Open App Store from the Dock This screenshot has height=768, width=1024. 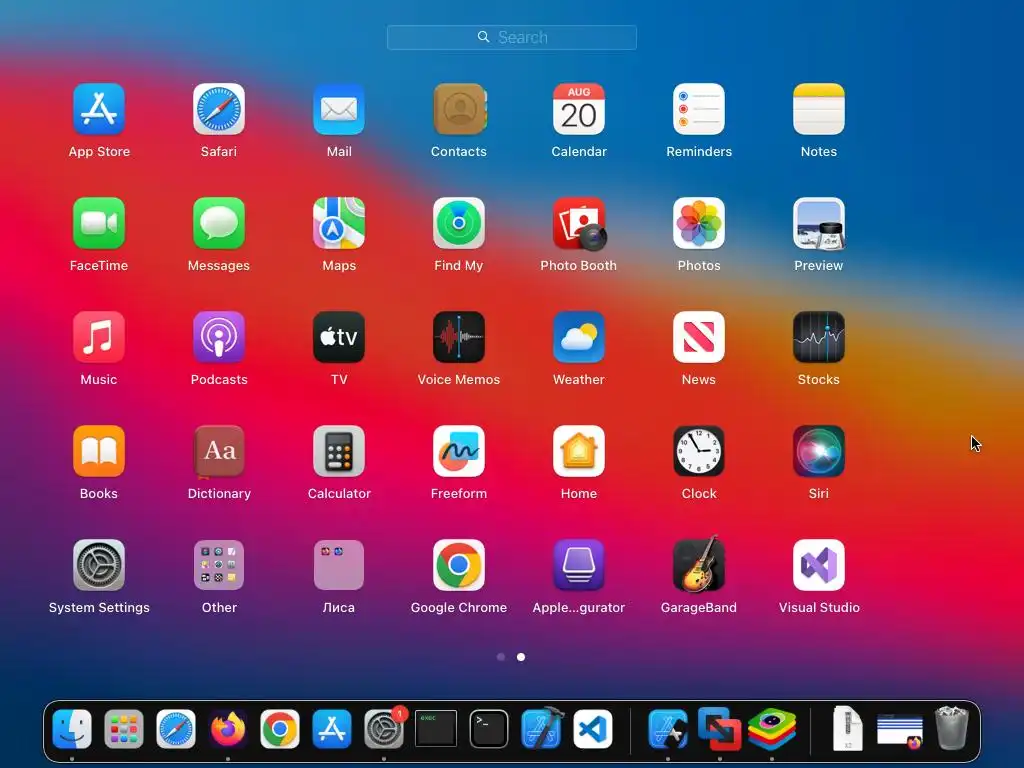[x=332, y=729]
